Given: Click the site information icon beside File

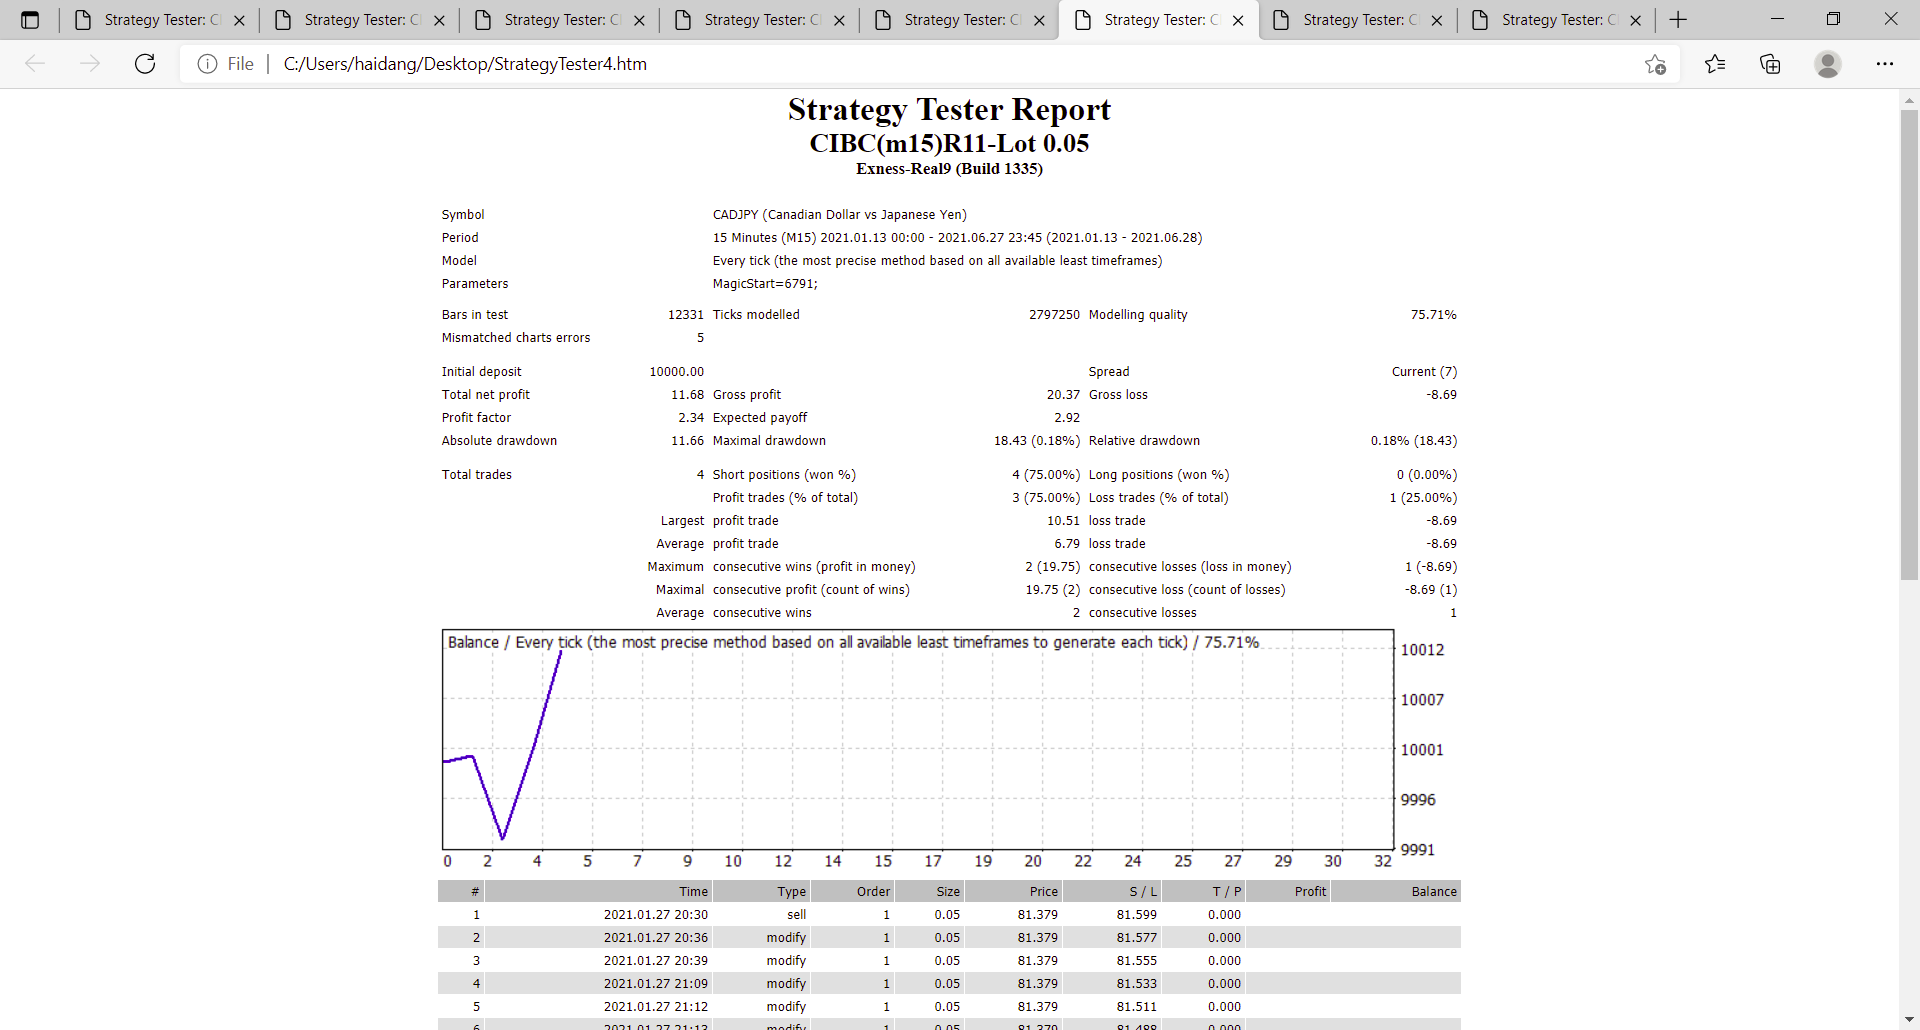Looking at the screenshot, I should pos(207,64).
